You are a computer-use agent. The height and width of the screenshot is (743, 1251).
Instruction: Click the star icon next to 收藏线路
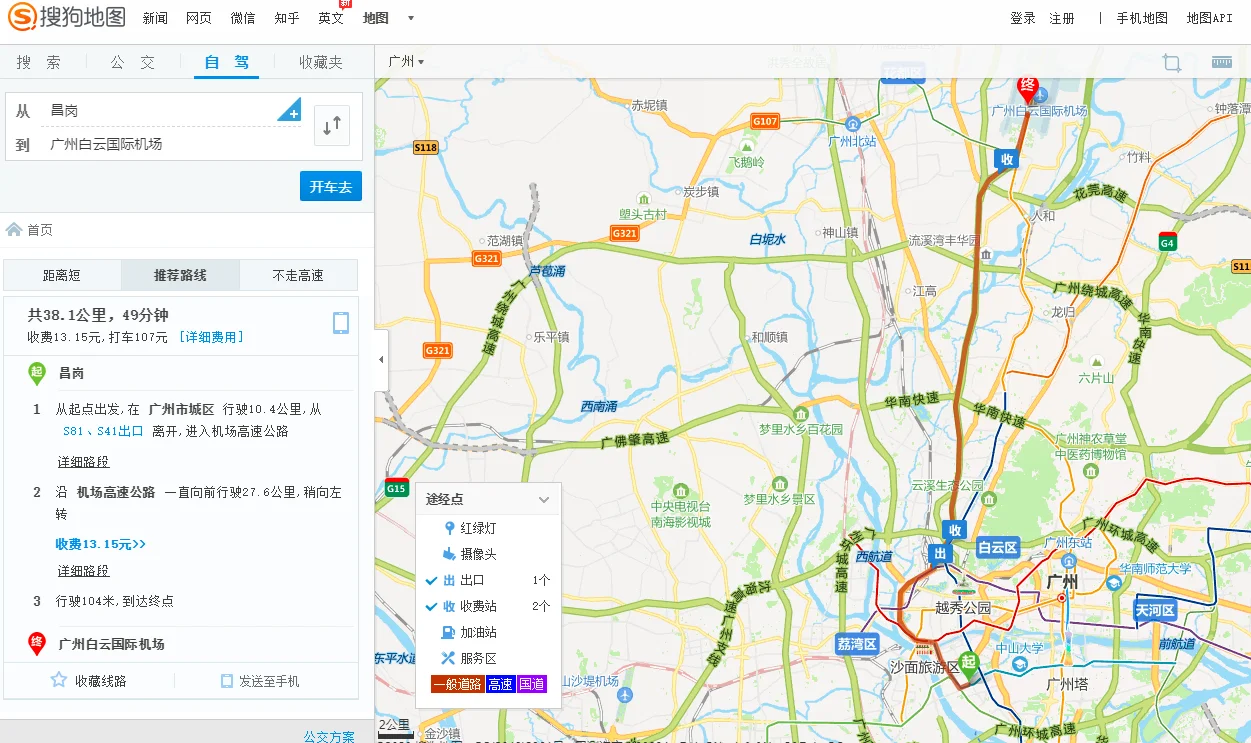click(x=58, y=680)
